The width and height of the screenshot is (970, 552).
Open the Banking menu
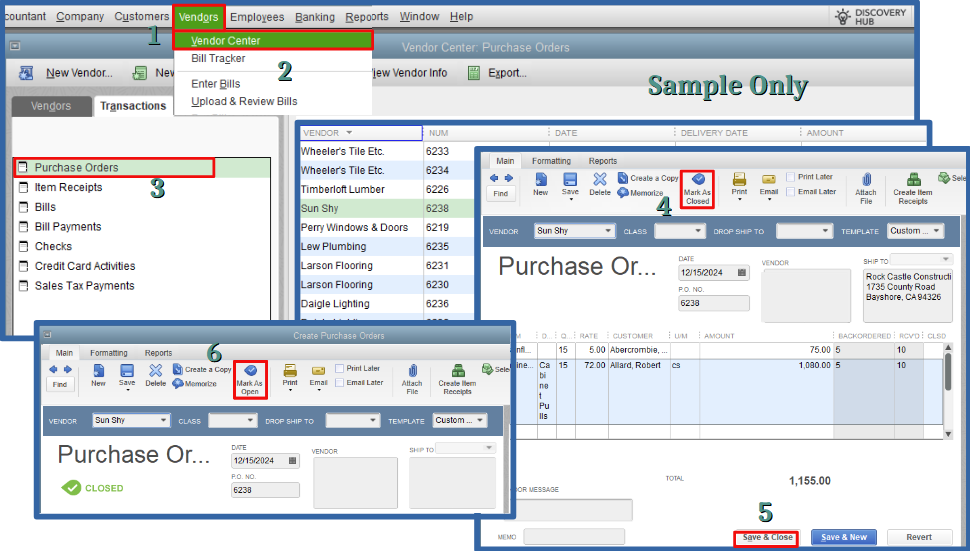314,17
